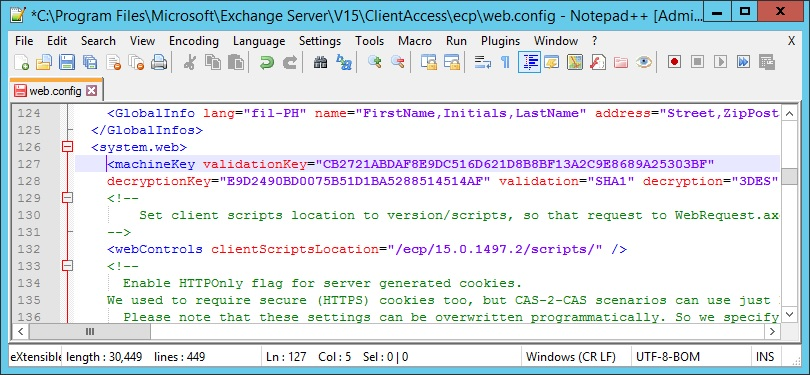The width and height of the screenshot is (810, 375).
Task: Click UTF-8-BOM encoding in status bar
Action: coord(668,357)
